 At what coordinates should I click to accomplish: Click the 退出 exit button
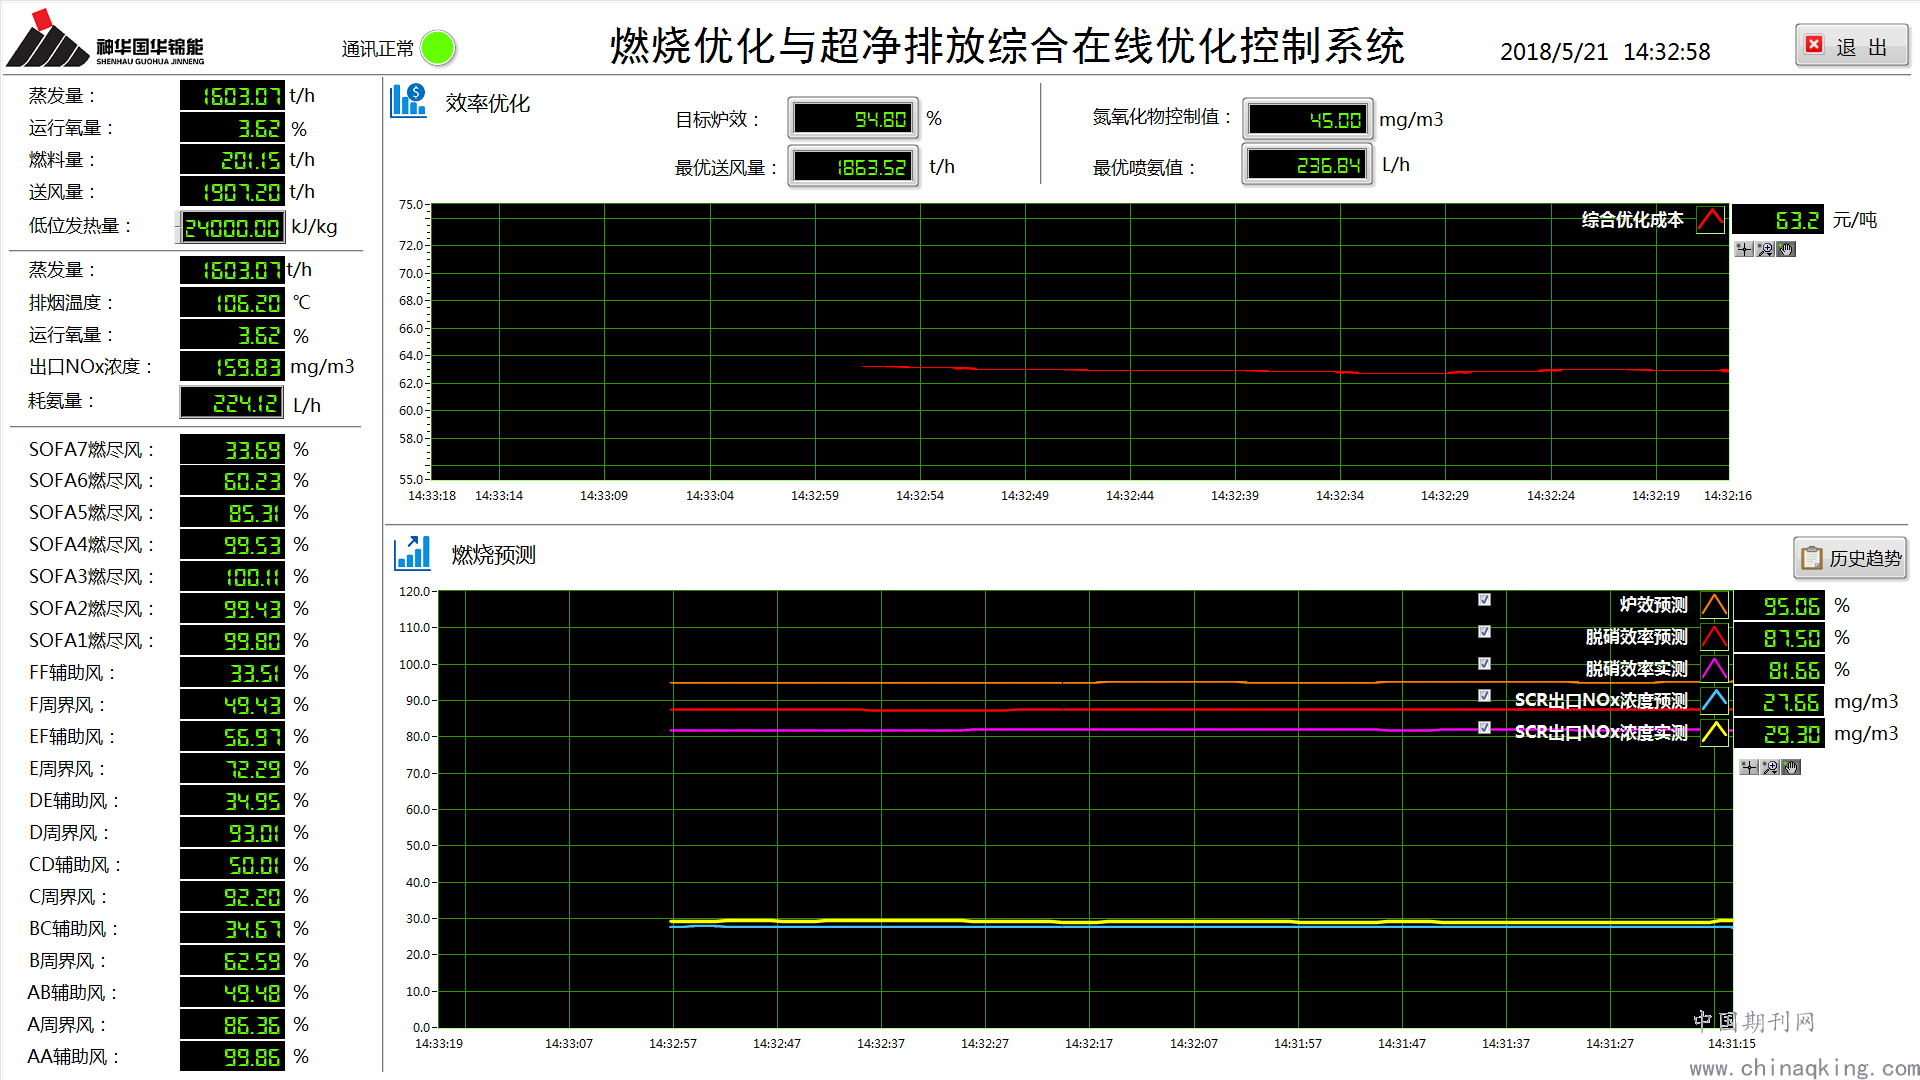pyautogui.click(x=1851, y=46)
